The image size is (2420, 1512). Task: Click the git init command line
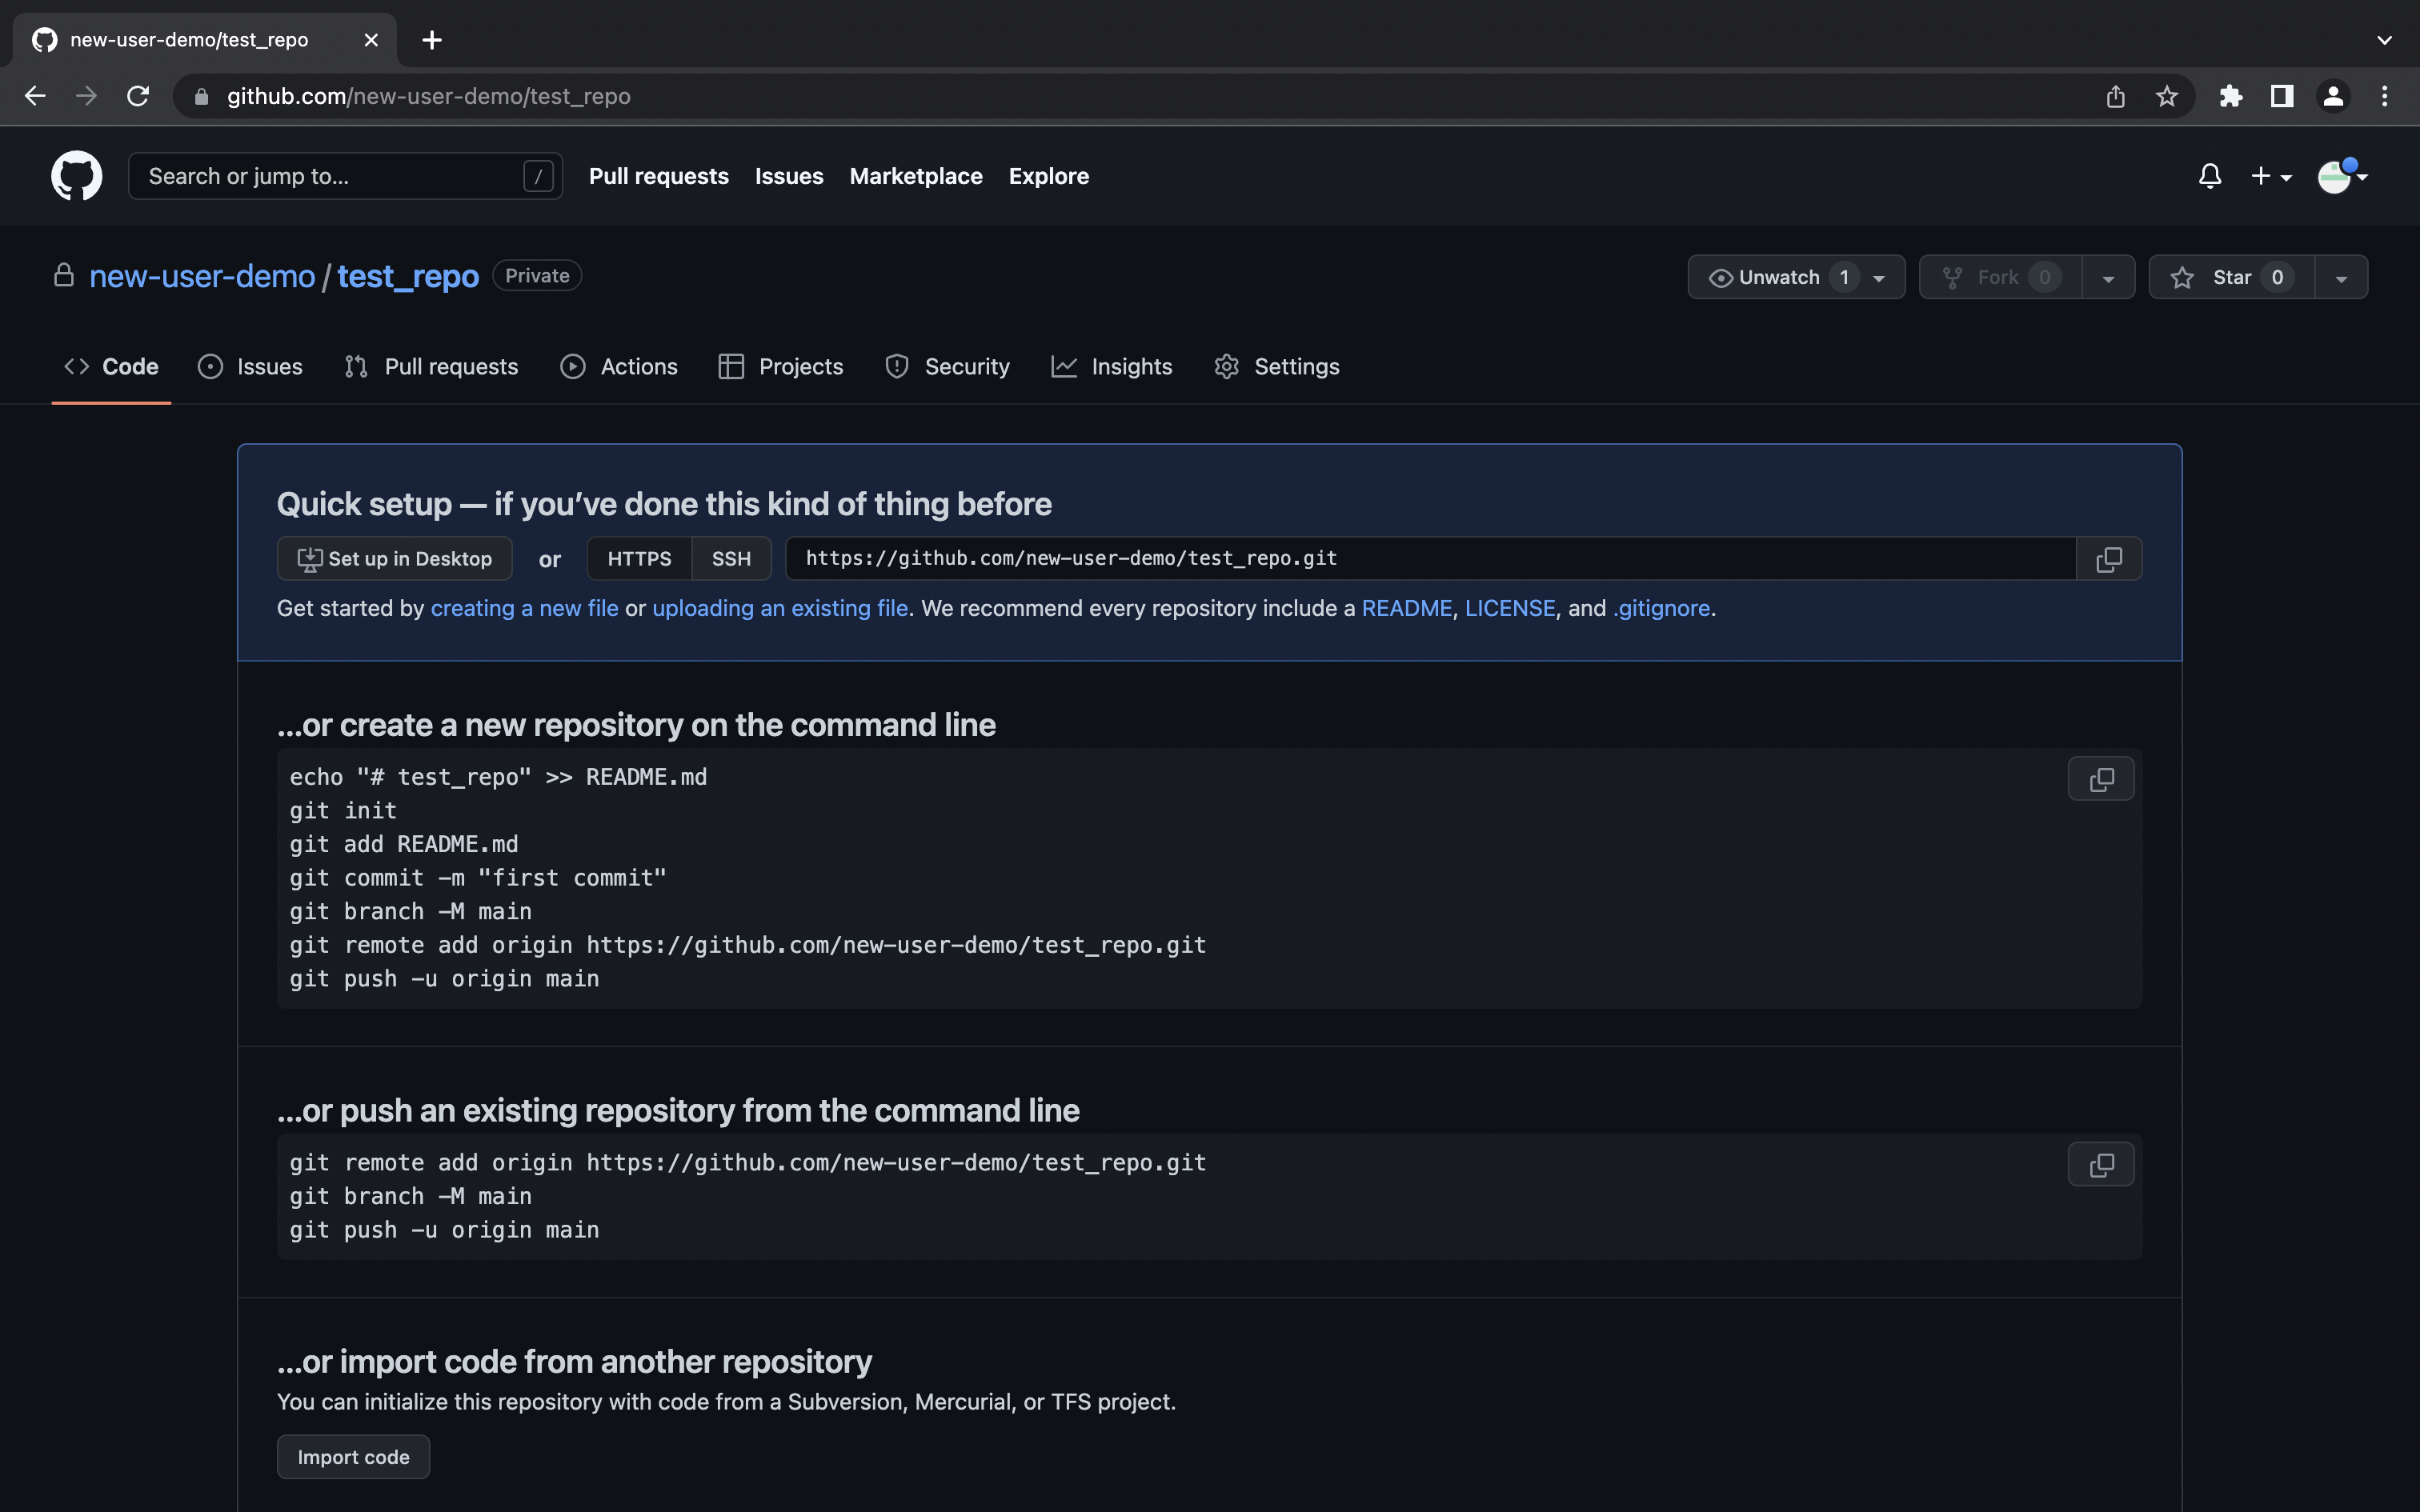[x=343, y=811]
